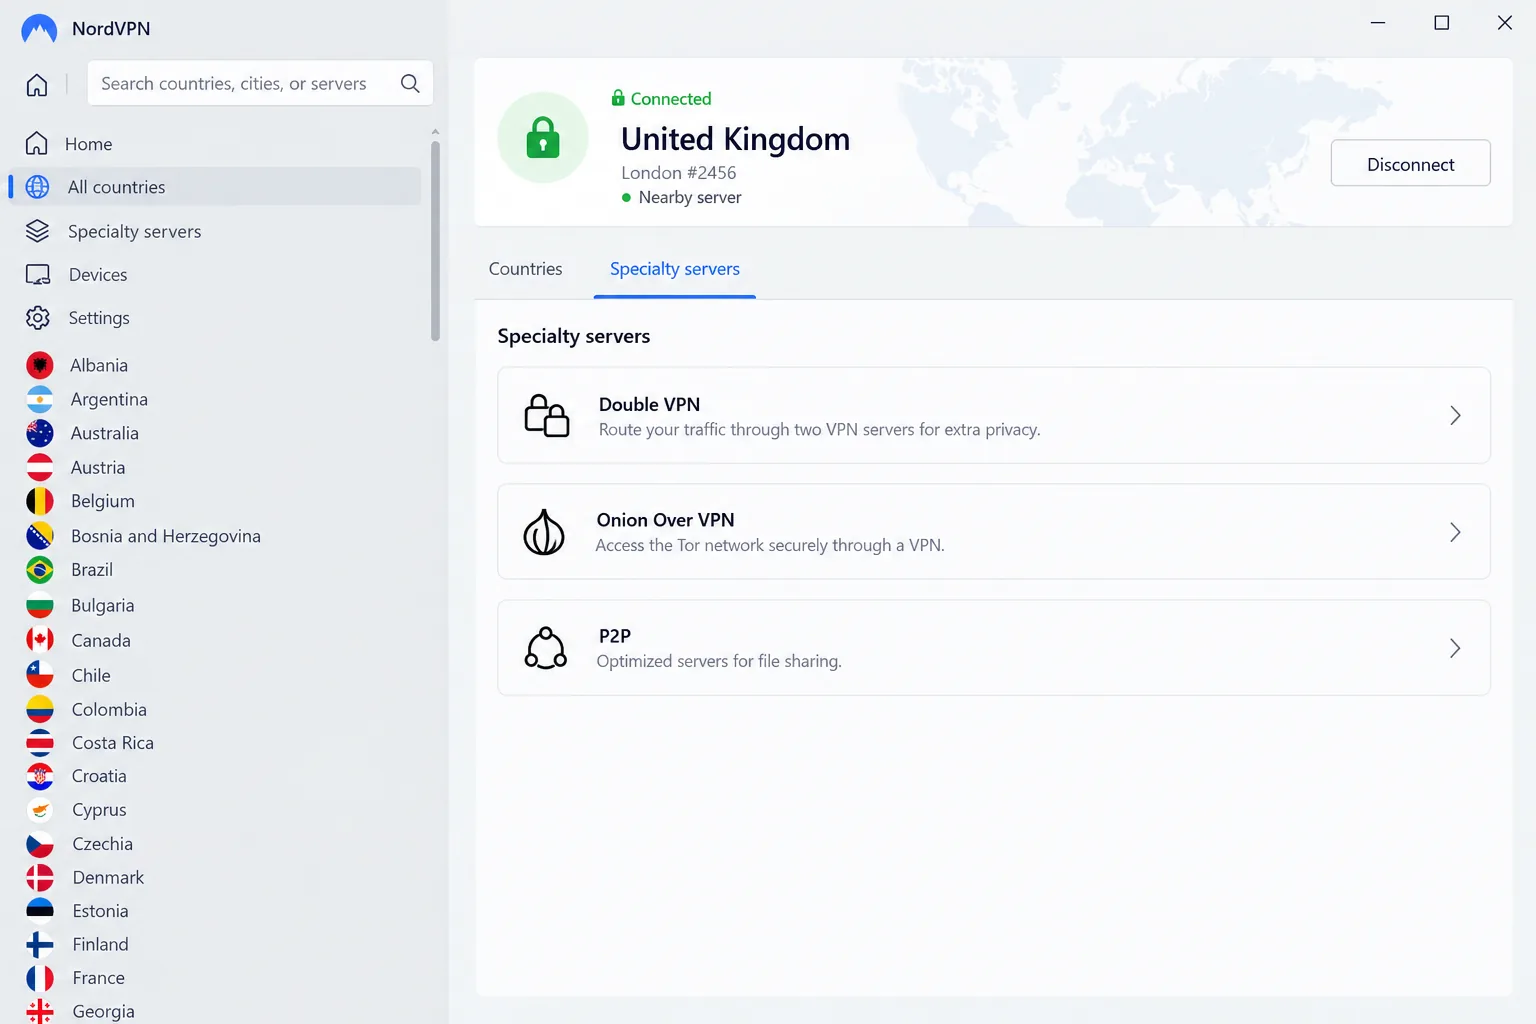Click the green connected lock icon
This screenshot has width=1536, height=1024.
pyautogui.click(x=543, y=137)
